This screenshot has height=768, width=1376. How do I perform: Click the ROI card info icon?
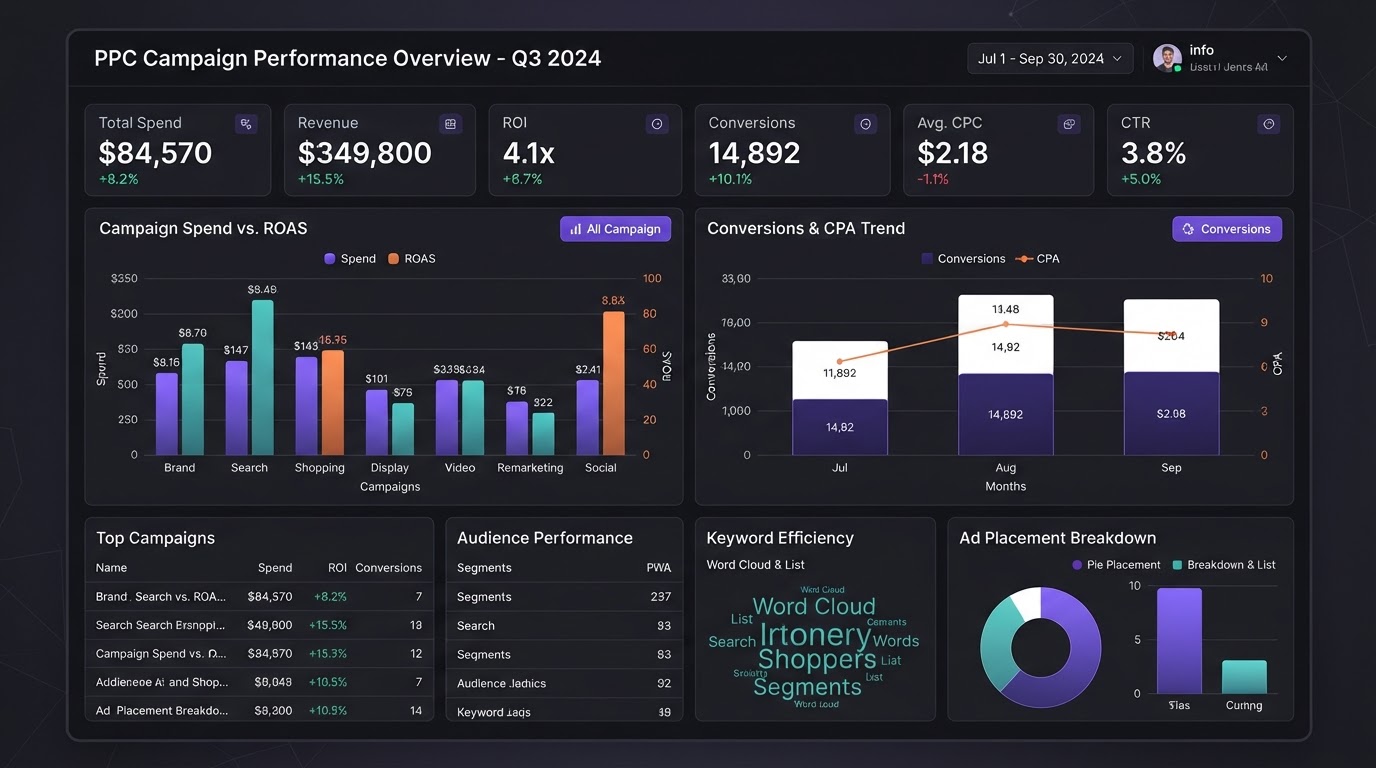657,124
